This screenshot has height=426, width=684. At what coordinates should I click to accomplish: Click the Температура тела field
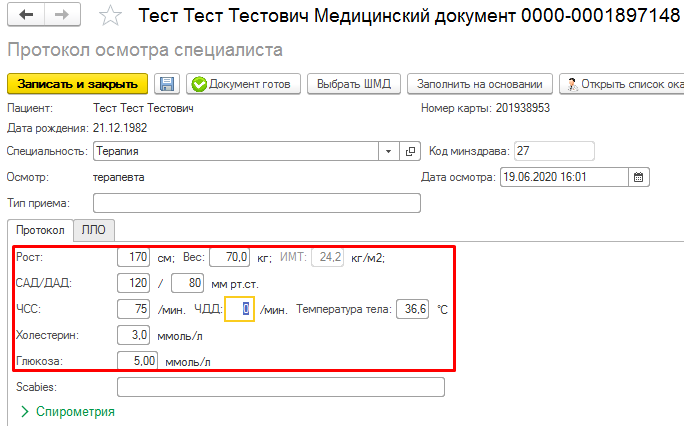pos(414,309)
